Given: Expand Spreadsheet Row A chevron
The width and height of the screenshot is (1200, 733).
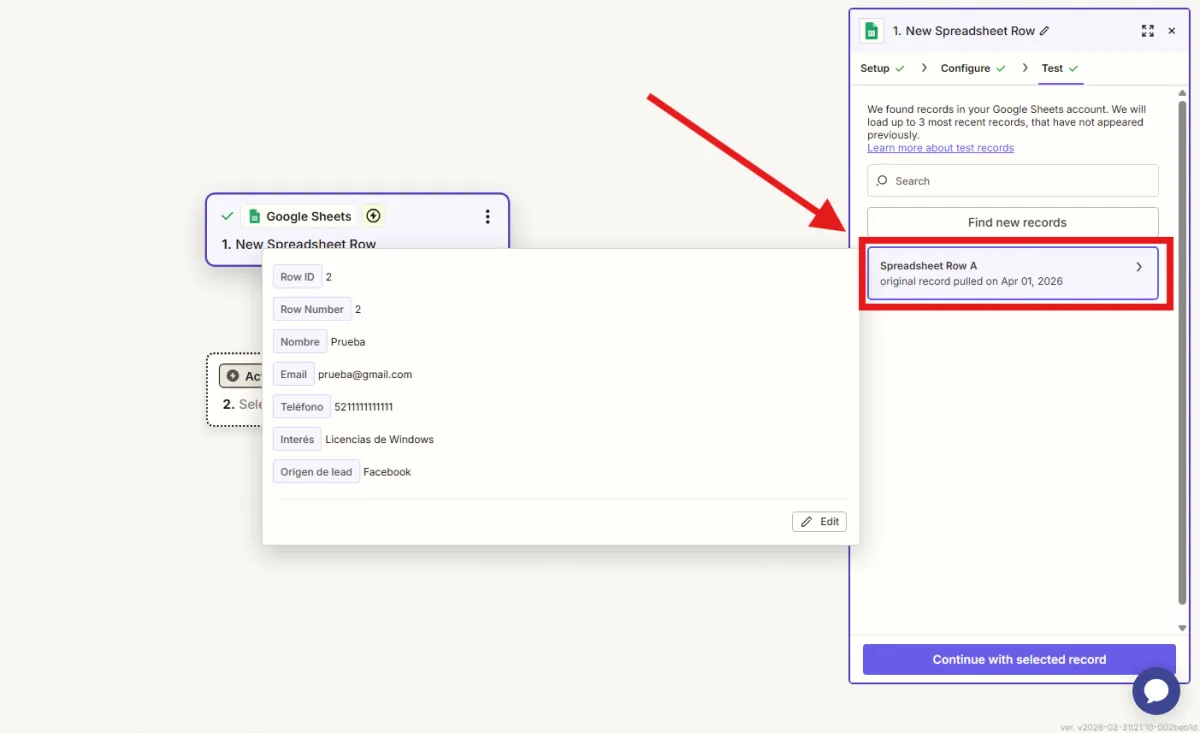Looking at the screenshot, I should click(1139, 267).
